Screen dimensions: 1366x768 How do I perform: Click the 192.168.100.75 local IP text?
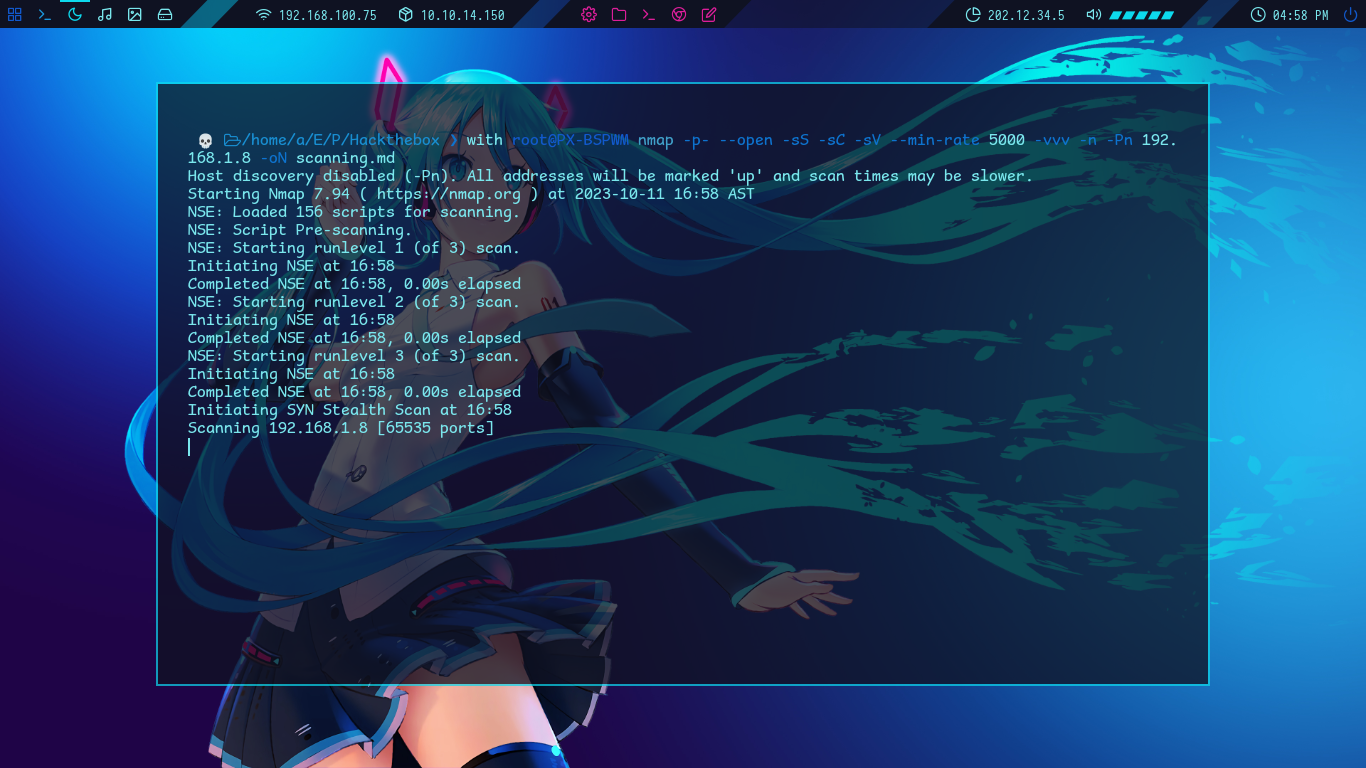coord(327,15)
